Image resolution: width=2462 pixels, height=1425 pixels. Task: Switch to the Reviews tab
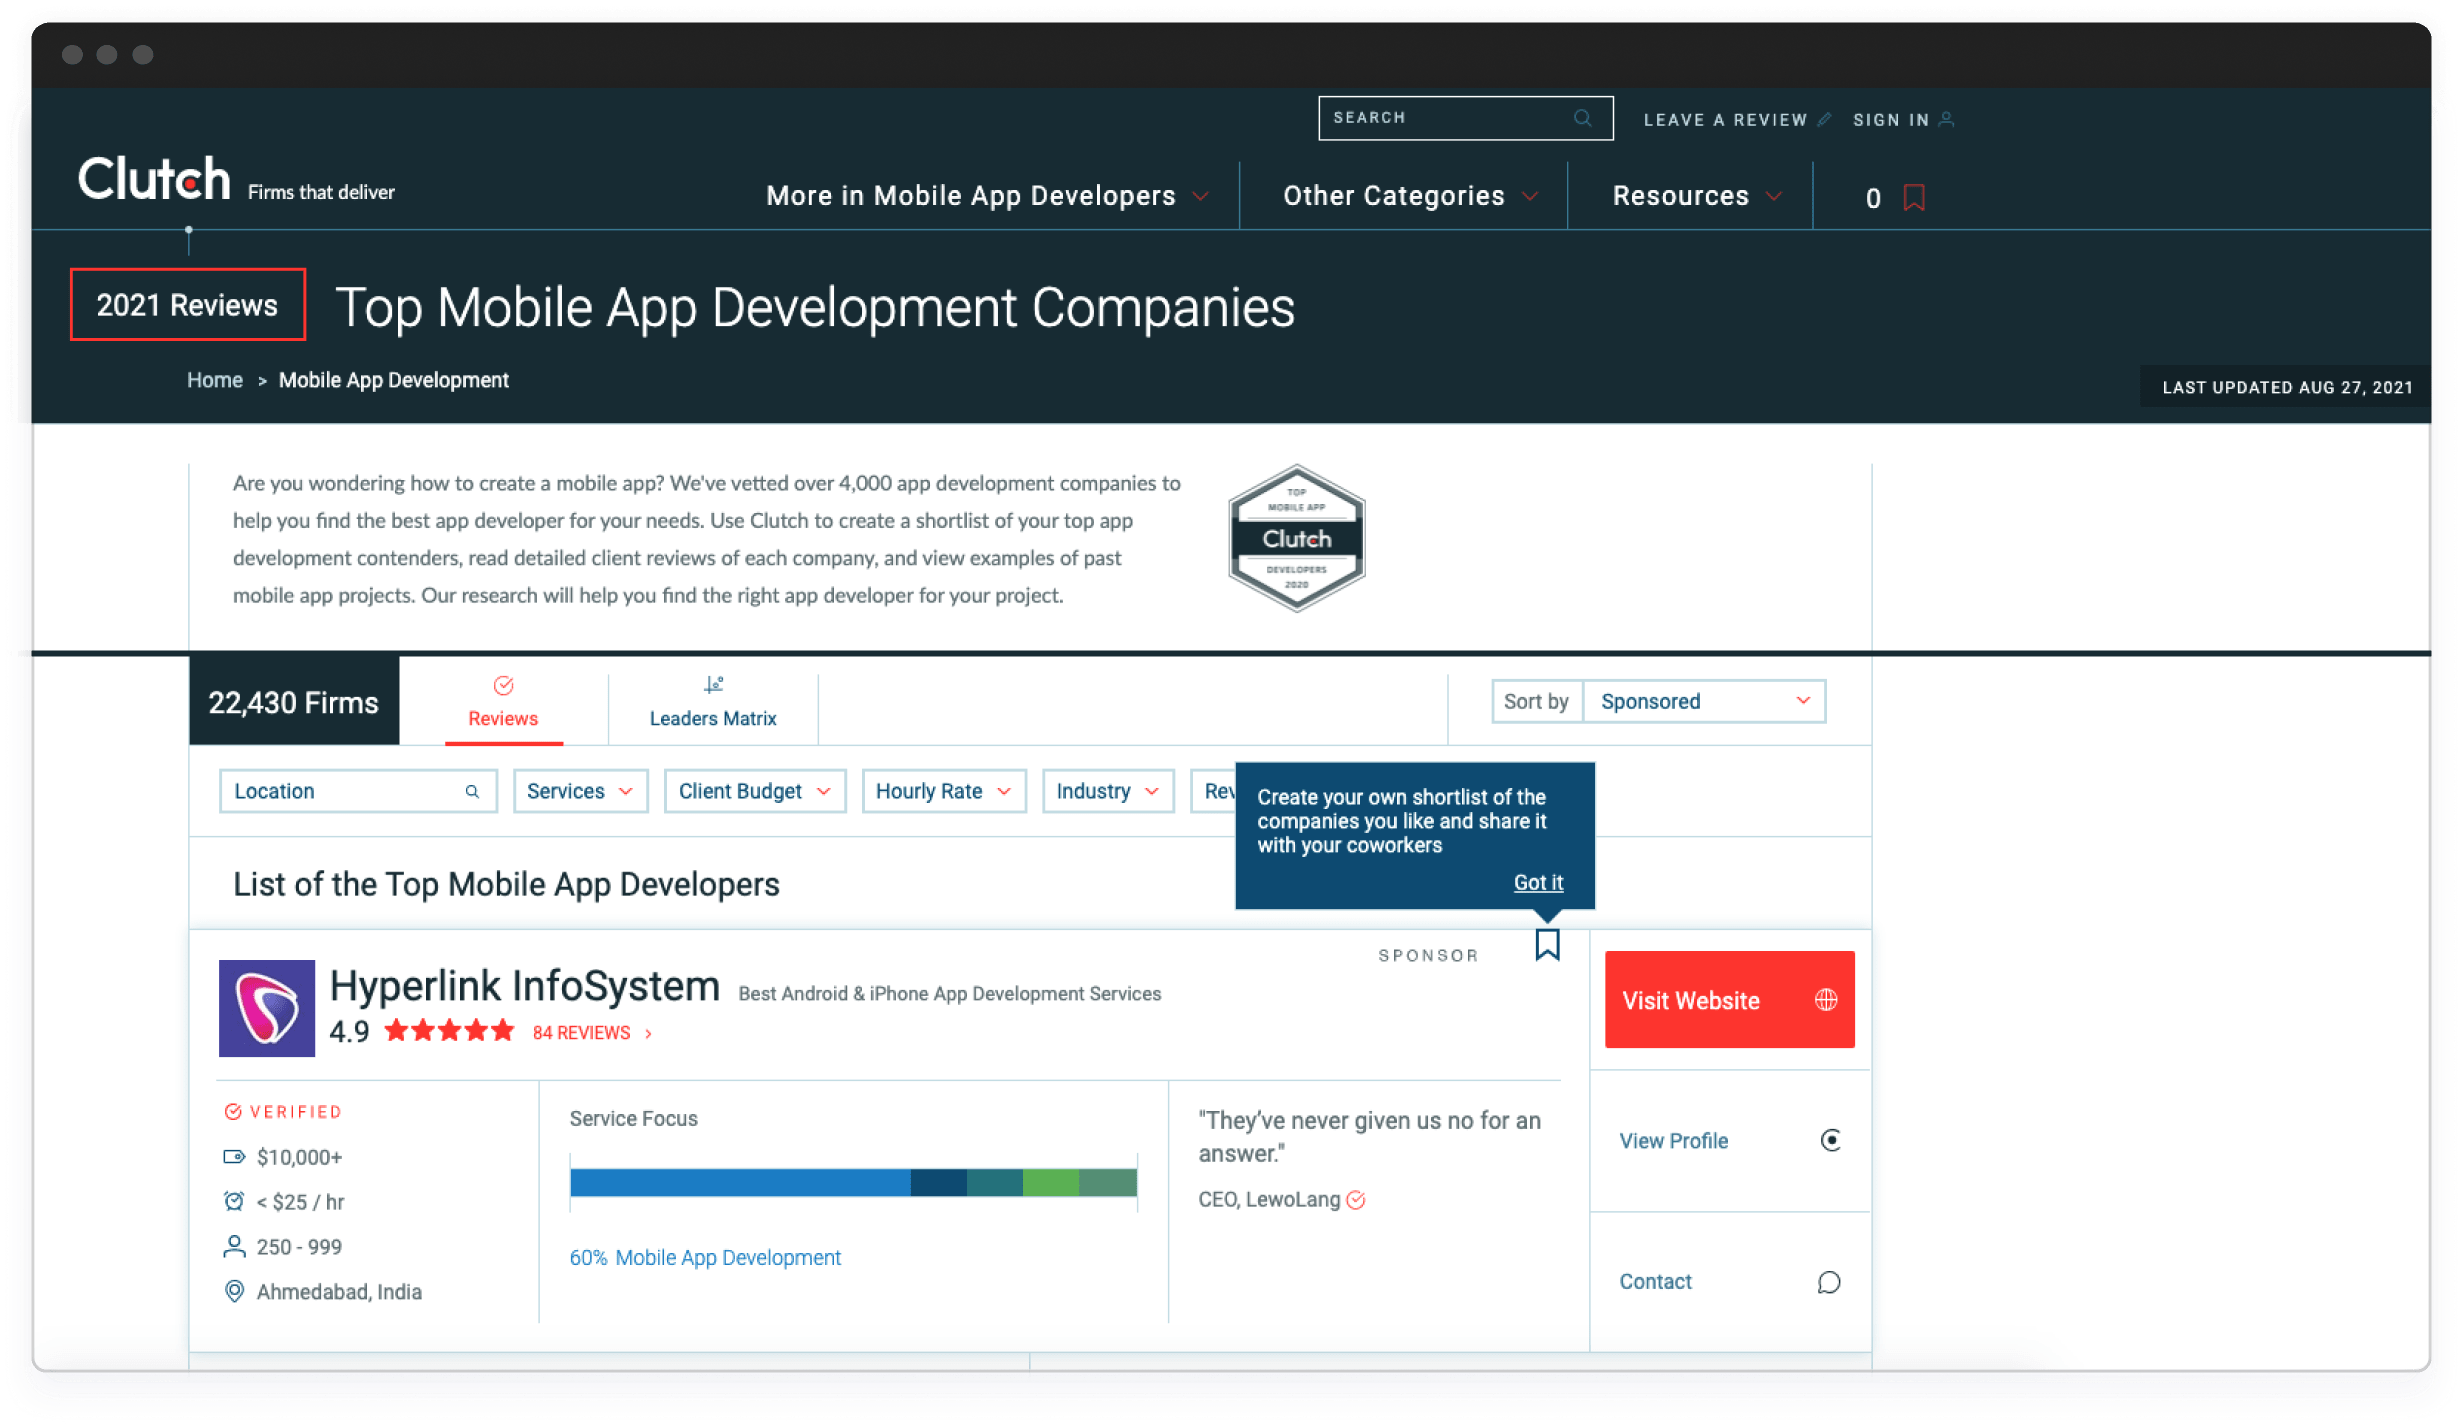[x=503, y=703]
